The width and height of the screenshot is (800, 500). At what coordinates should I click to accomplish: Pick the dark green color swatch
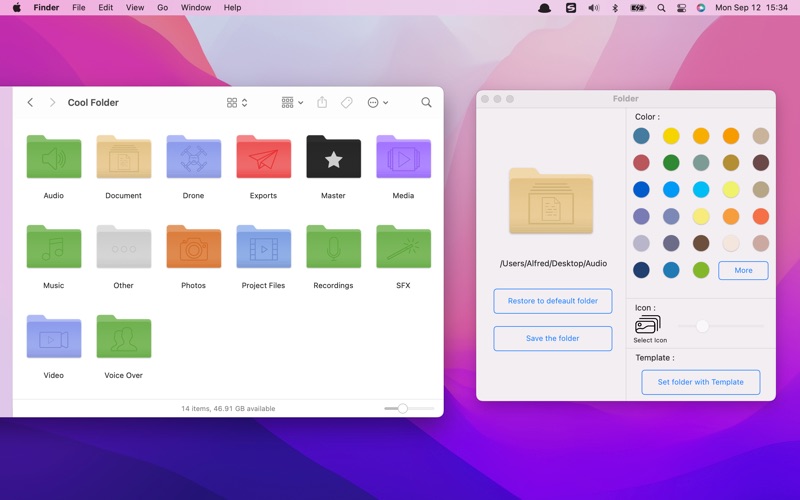coord(671,163)
